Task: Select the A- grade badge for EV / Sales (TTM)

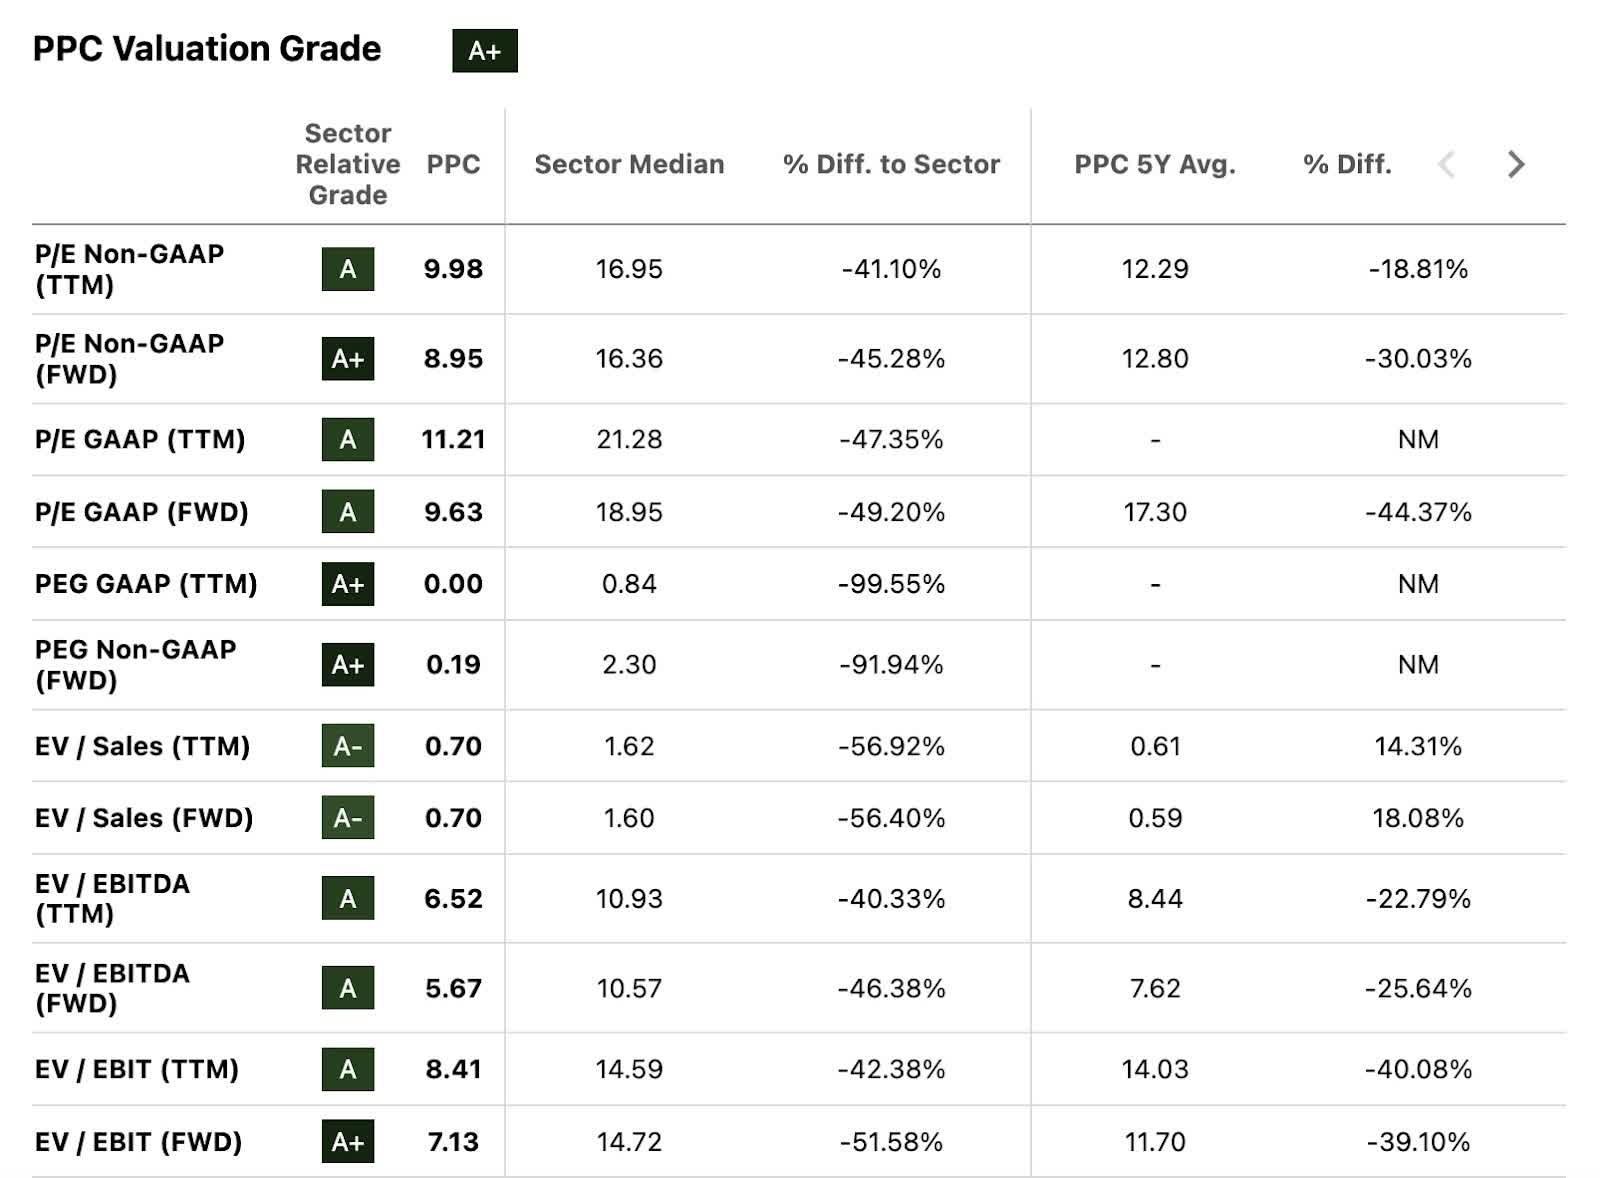Action: pyautogui.click(x=348, y=746)
